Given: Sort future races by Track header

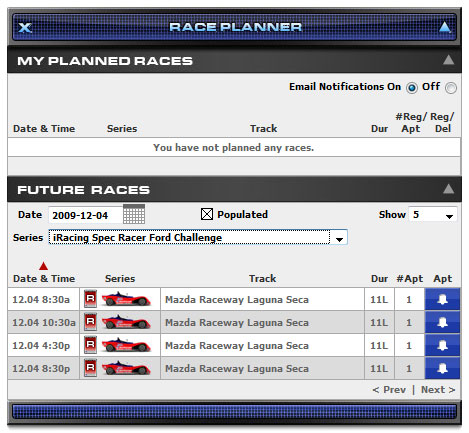Looking at the screenshot, I should click(x=262, y=279).
